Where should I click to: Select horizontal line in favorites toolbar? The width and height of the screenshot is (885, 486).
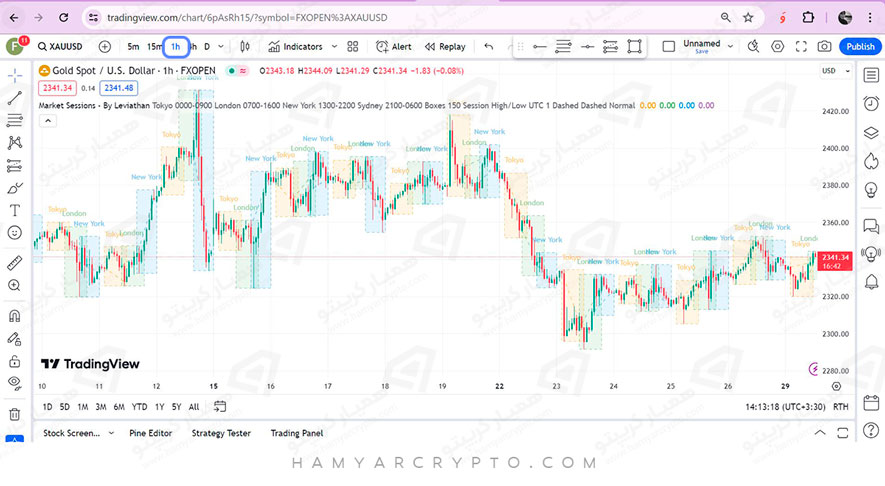540,46
